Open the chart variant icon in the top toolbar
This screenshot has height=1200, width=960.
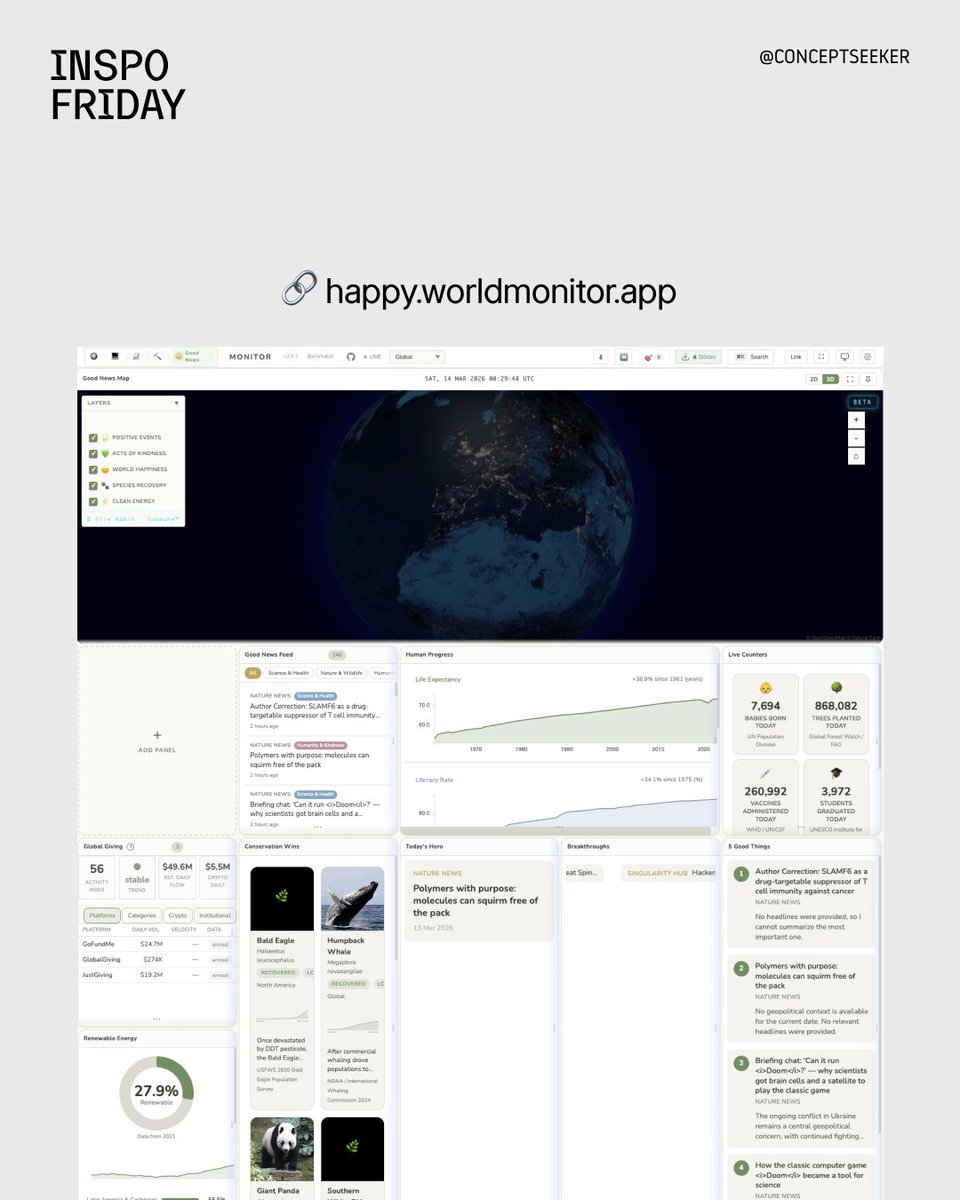136,356
